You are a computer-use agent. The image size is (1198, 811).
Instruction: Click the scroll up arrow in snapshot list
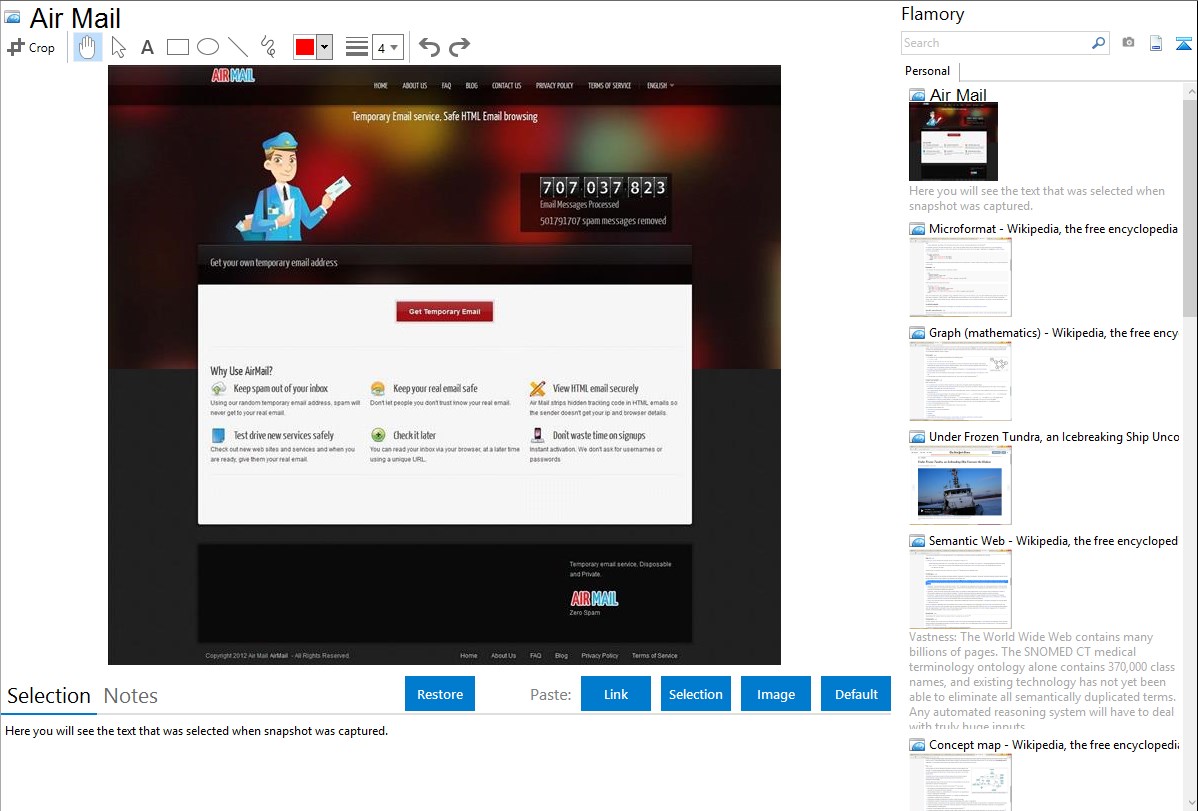pyautogui.click(x=1191, y=91)
